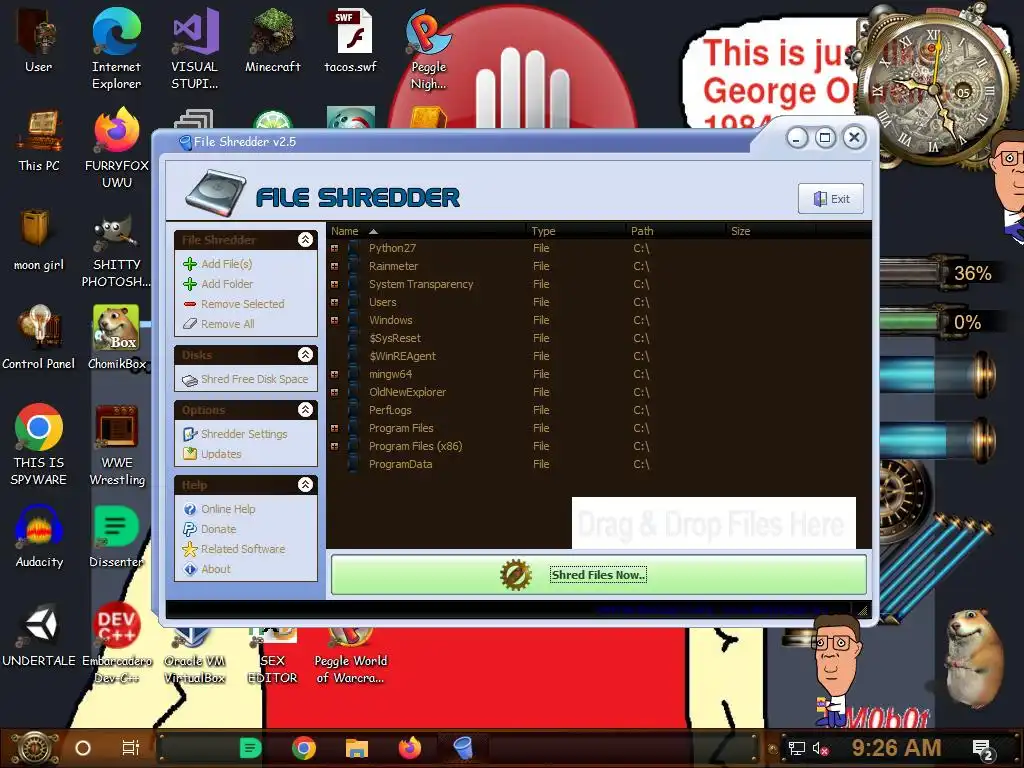The height and width of the screenshot is (768, 1024).
Task: Open ChomikBox desktop icon
Action: (x=116, y=338)
